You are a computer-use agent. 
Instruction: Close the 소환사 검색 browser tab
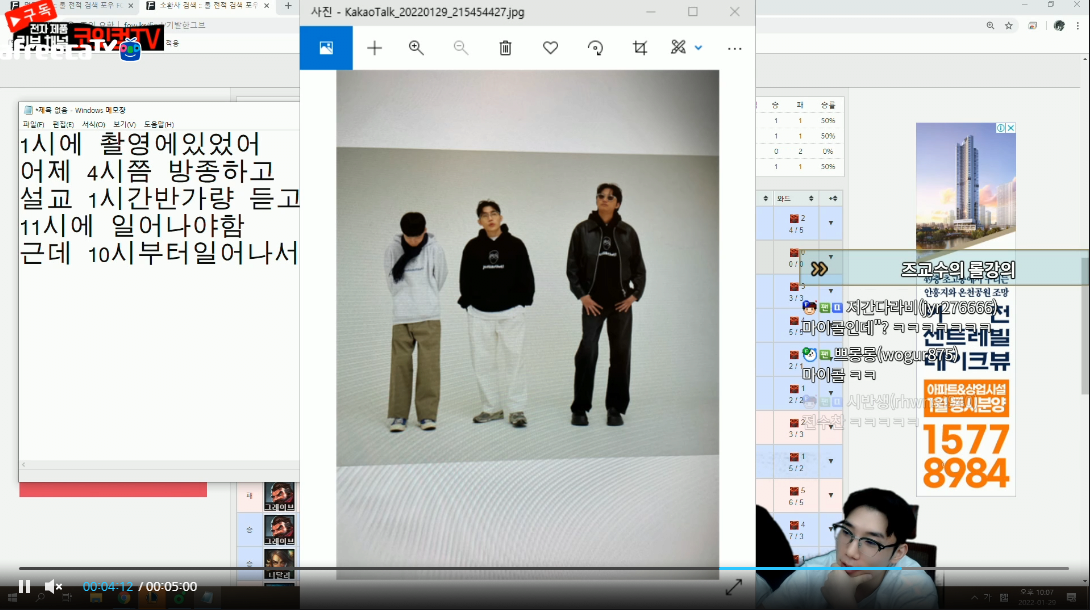tap(266, 6)
